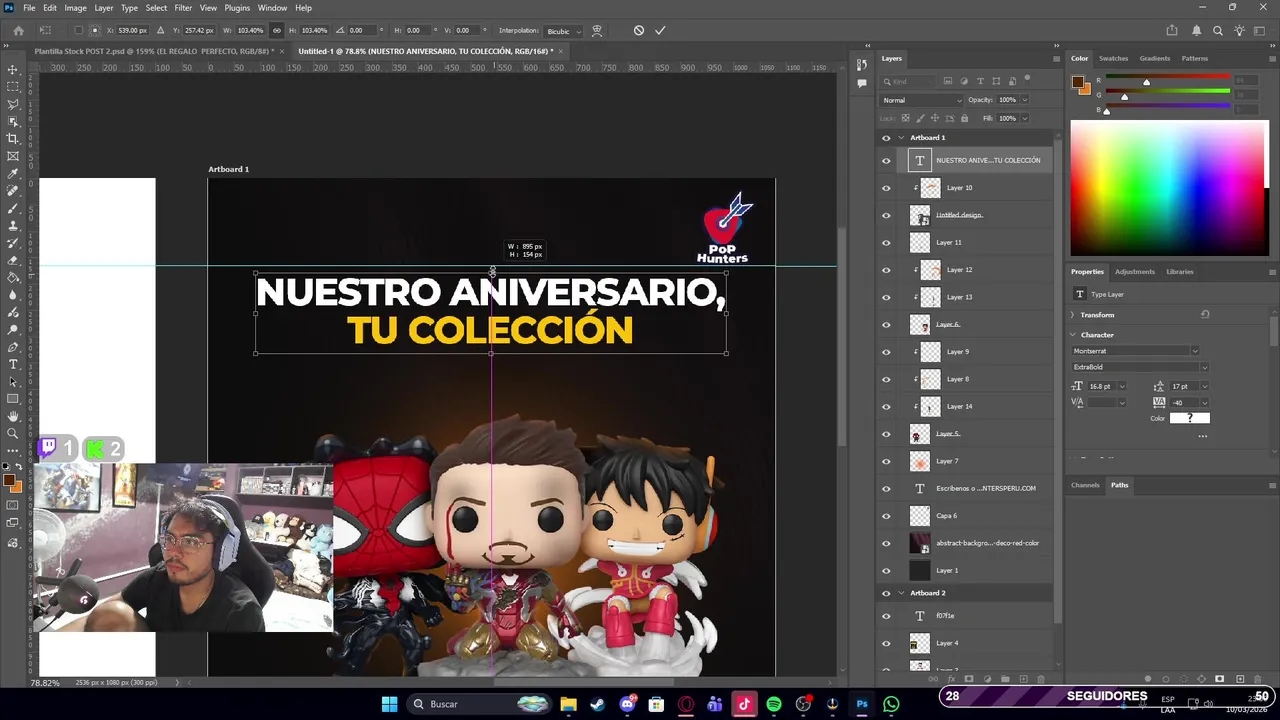The height and width of the screenshot is (720, 1280).
Task: Add mask icon in Paths panel
Action: [x=1219, y=679]
